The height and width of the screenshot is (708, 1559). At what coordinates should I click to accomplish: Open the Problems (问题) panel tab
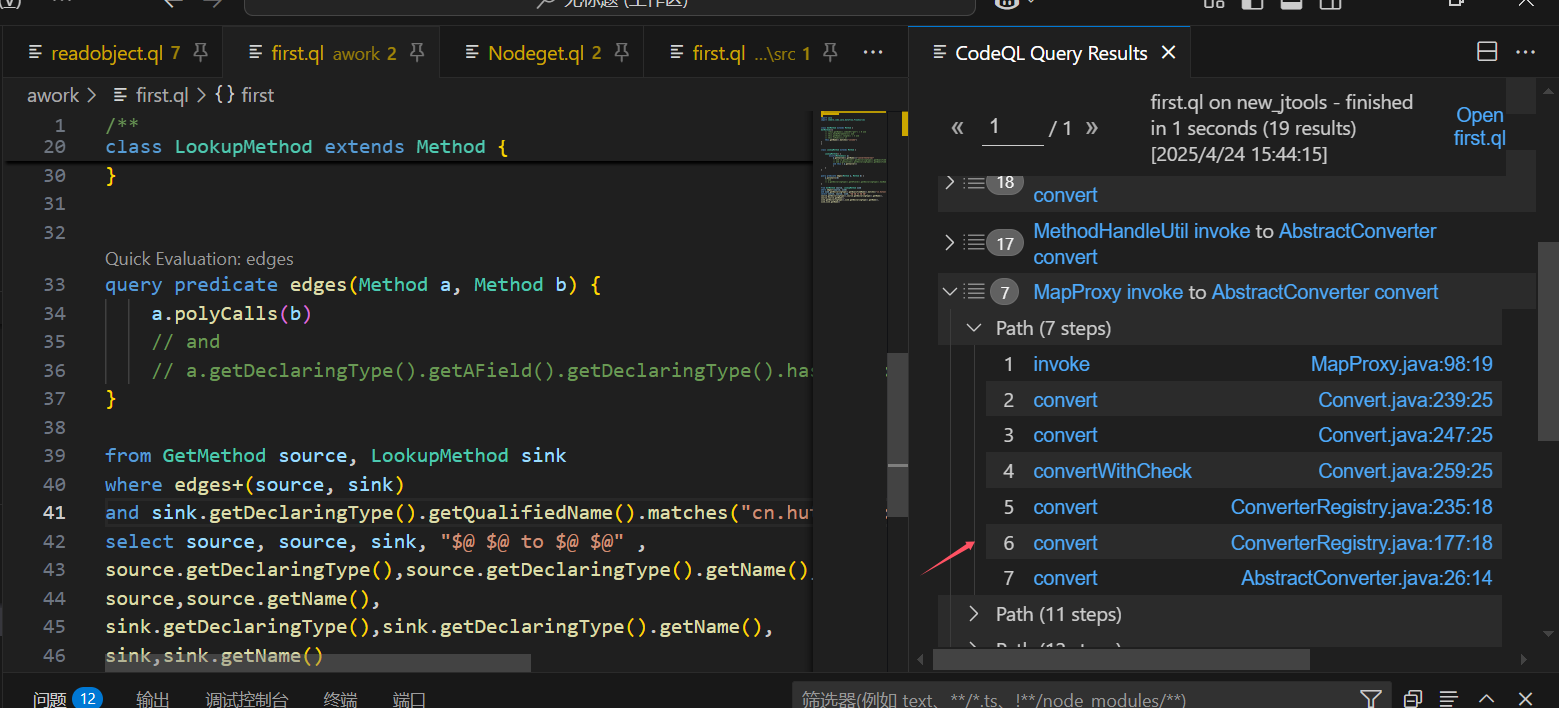(50, 699)
